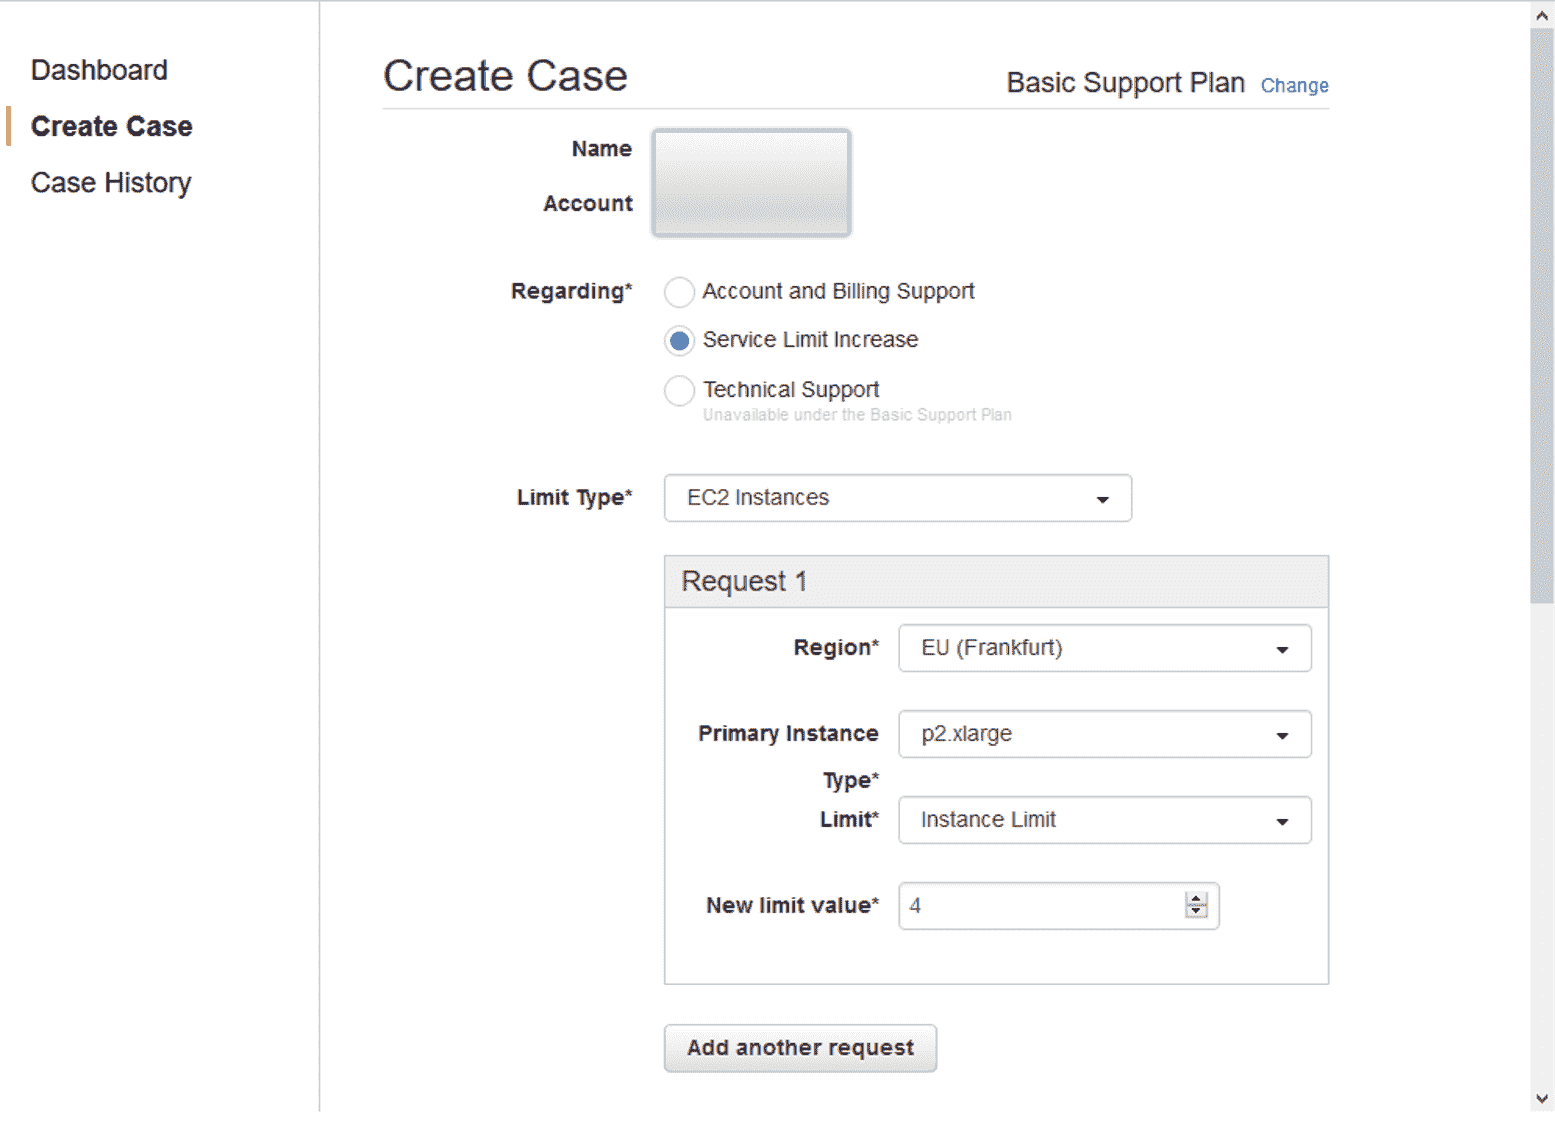This screenshot has height=1124, width=1555.
Task: Open Primary Instance Type p2.xlarge dropdown
Action: point(1104,734)
